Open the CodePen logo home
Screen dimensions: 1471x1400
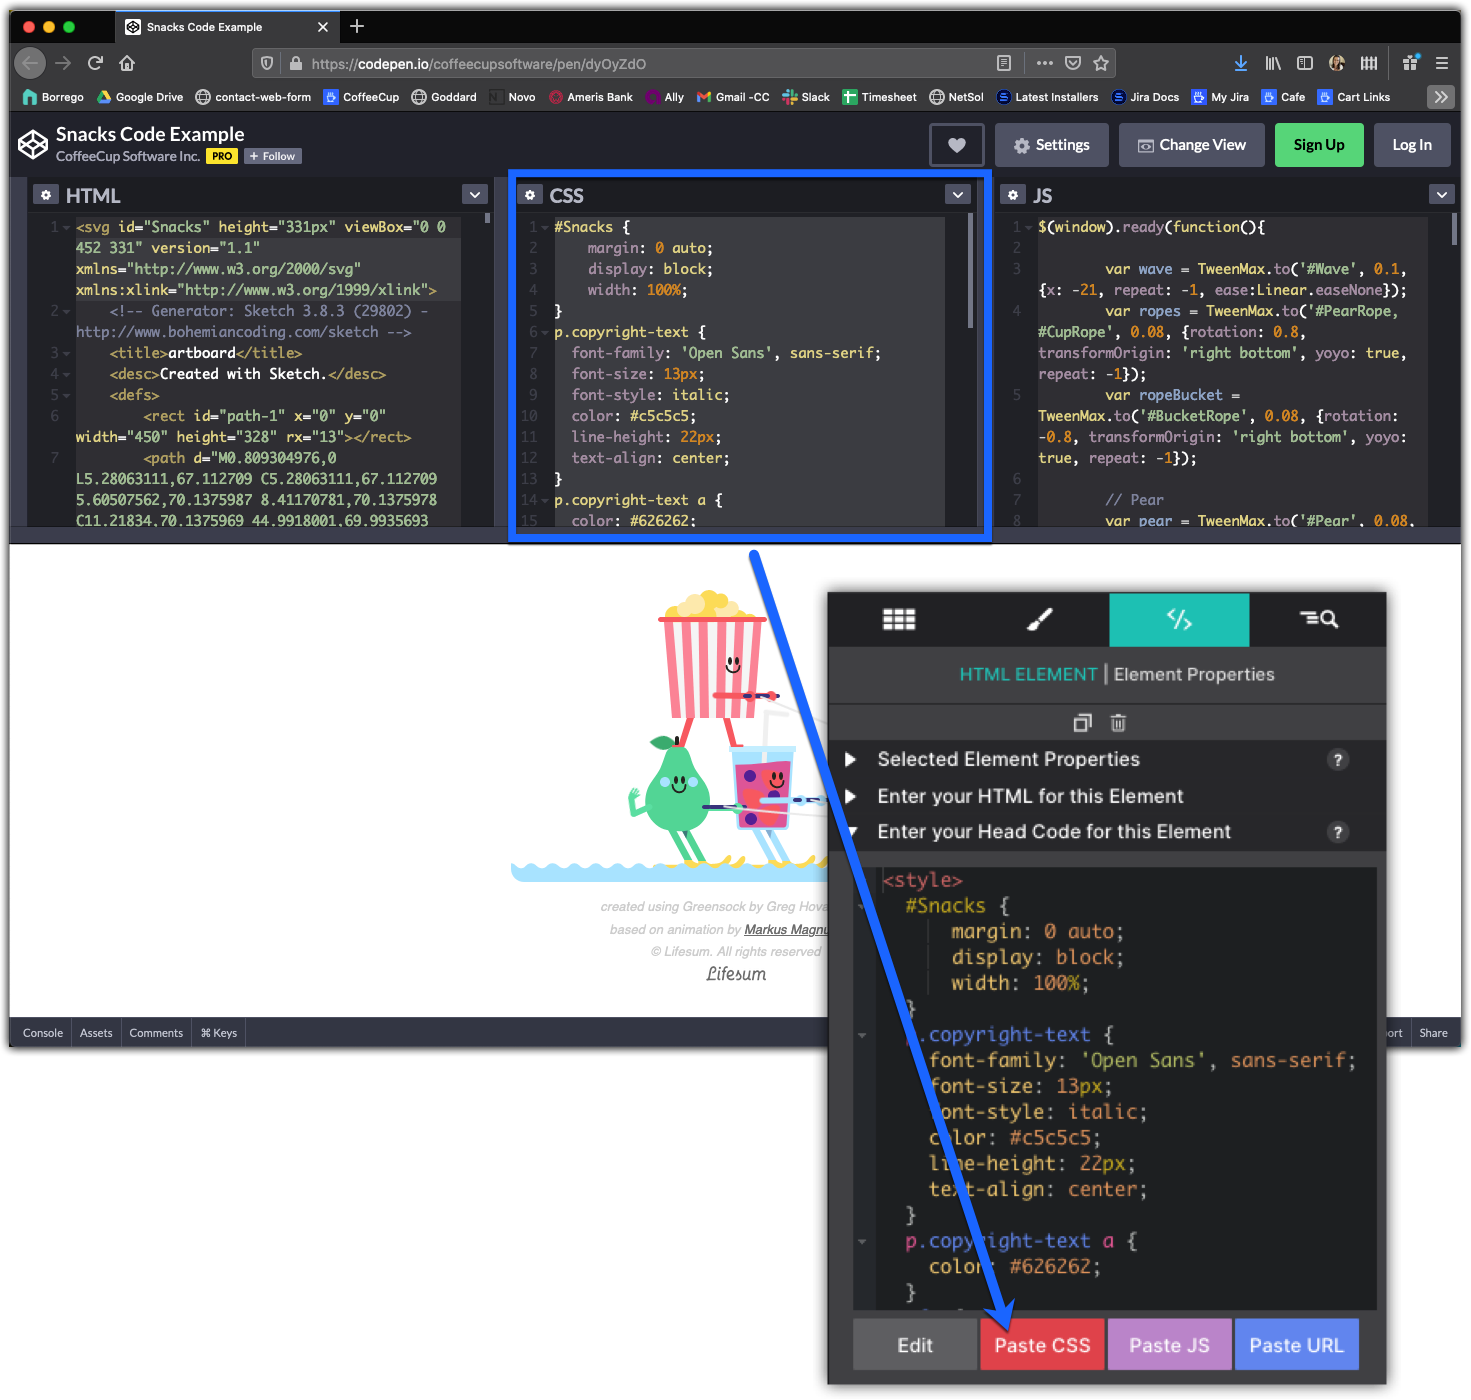(x=33, y=144)
